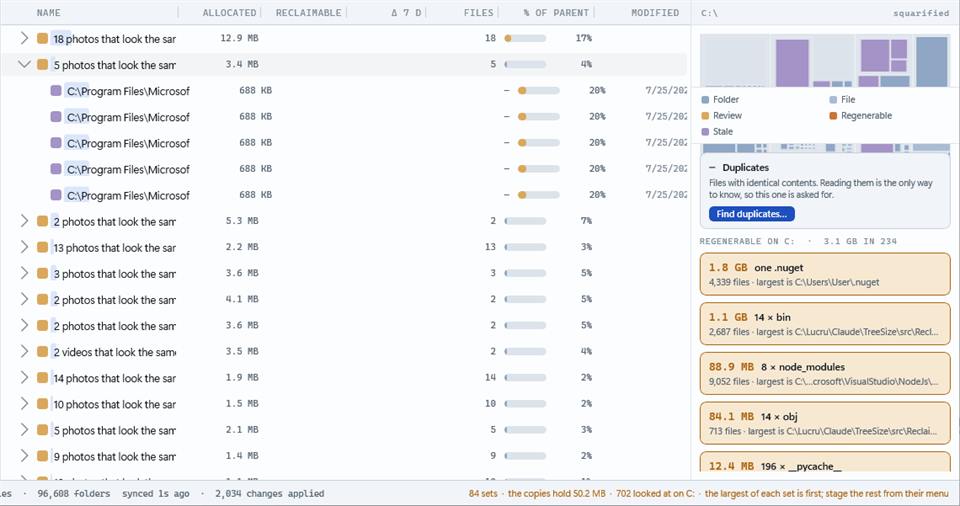Sort by the % OF PARENT column header
Screen dimensions: 960x506
(x=557, y=12)
